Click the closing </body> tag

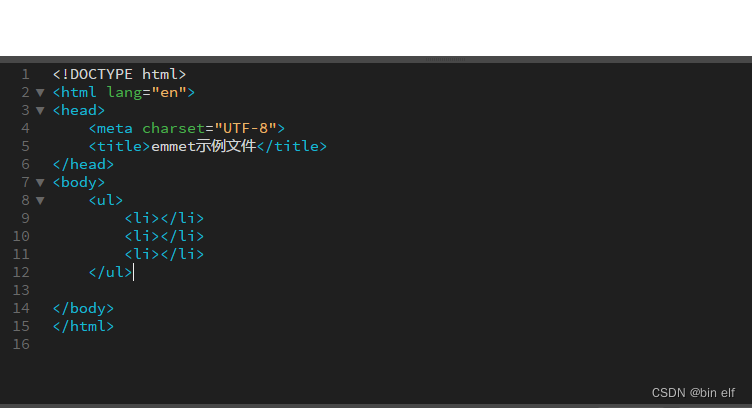click(x=83, y=308)
